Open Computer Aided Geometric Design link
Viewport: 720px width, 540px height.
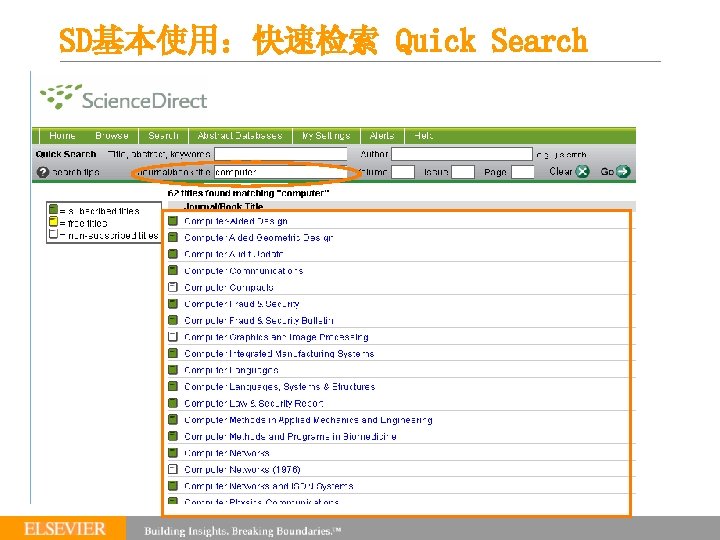259,237
